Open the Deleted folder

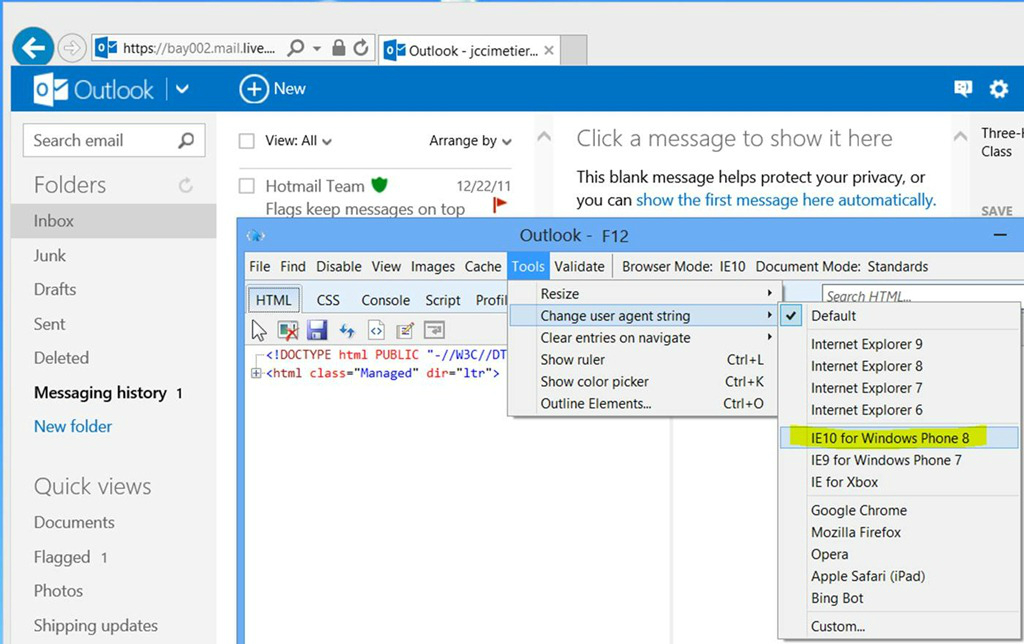coord(61,358)
